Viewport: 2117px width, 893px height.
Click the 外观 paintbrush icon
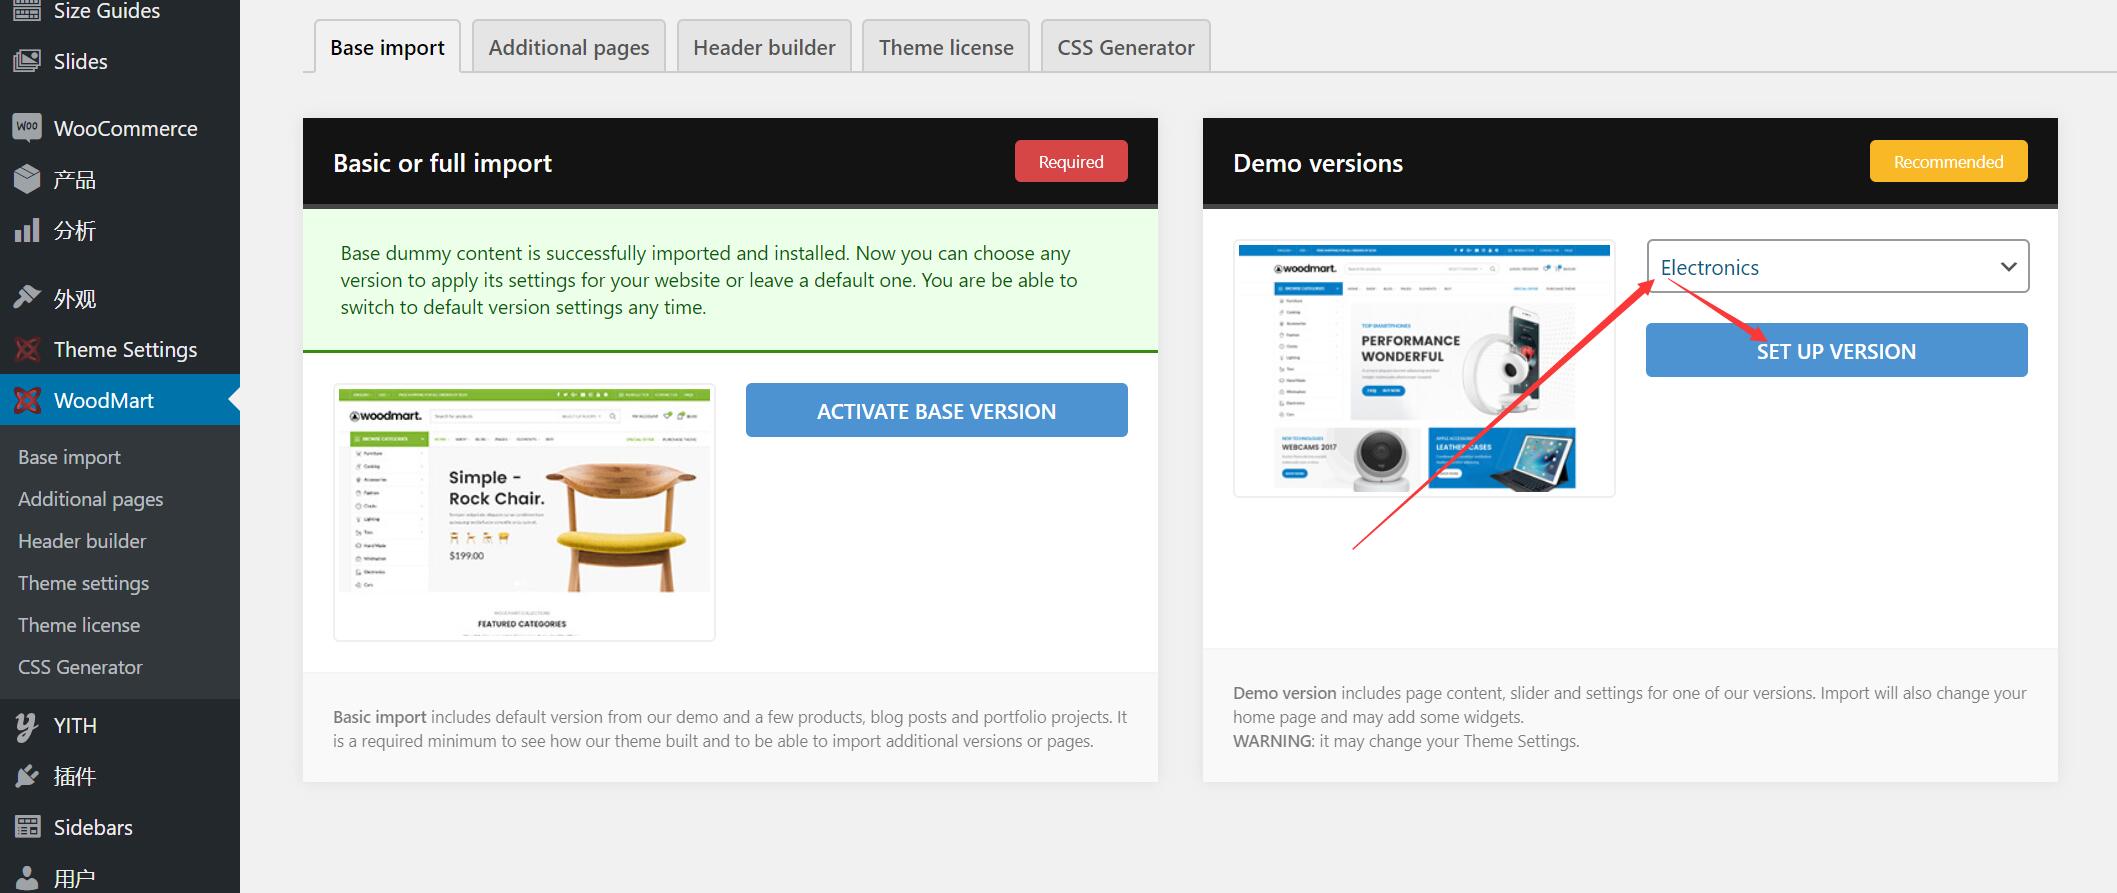pos(27,298)
